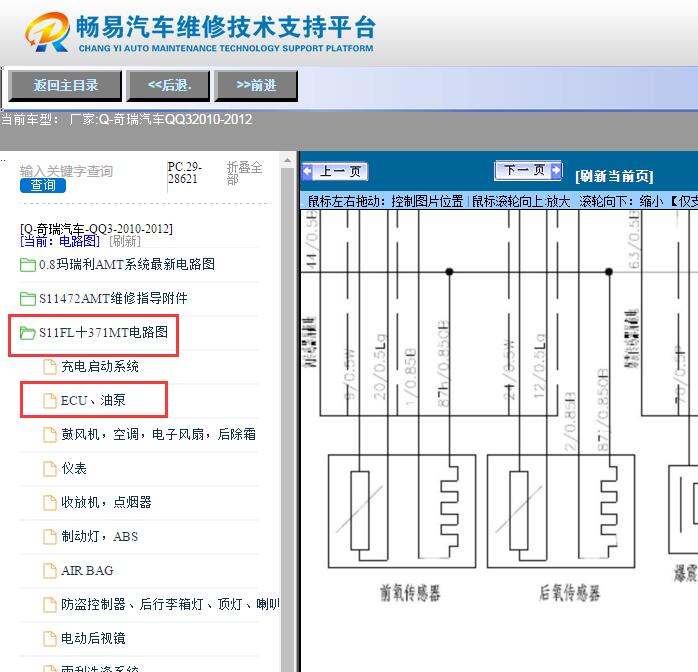698x672 pixels.
Task: Click [刷新当前页] to reload the diagram
Action: point(614,176)
